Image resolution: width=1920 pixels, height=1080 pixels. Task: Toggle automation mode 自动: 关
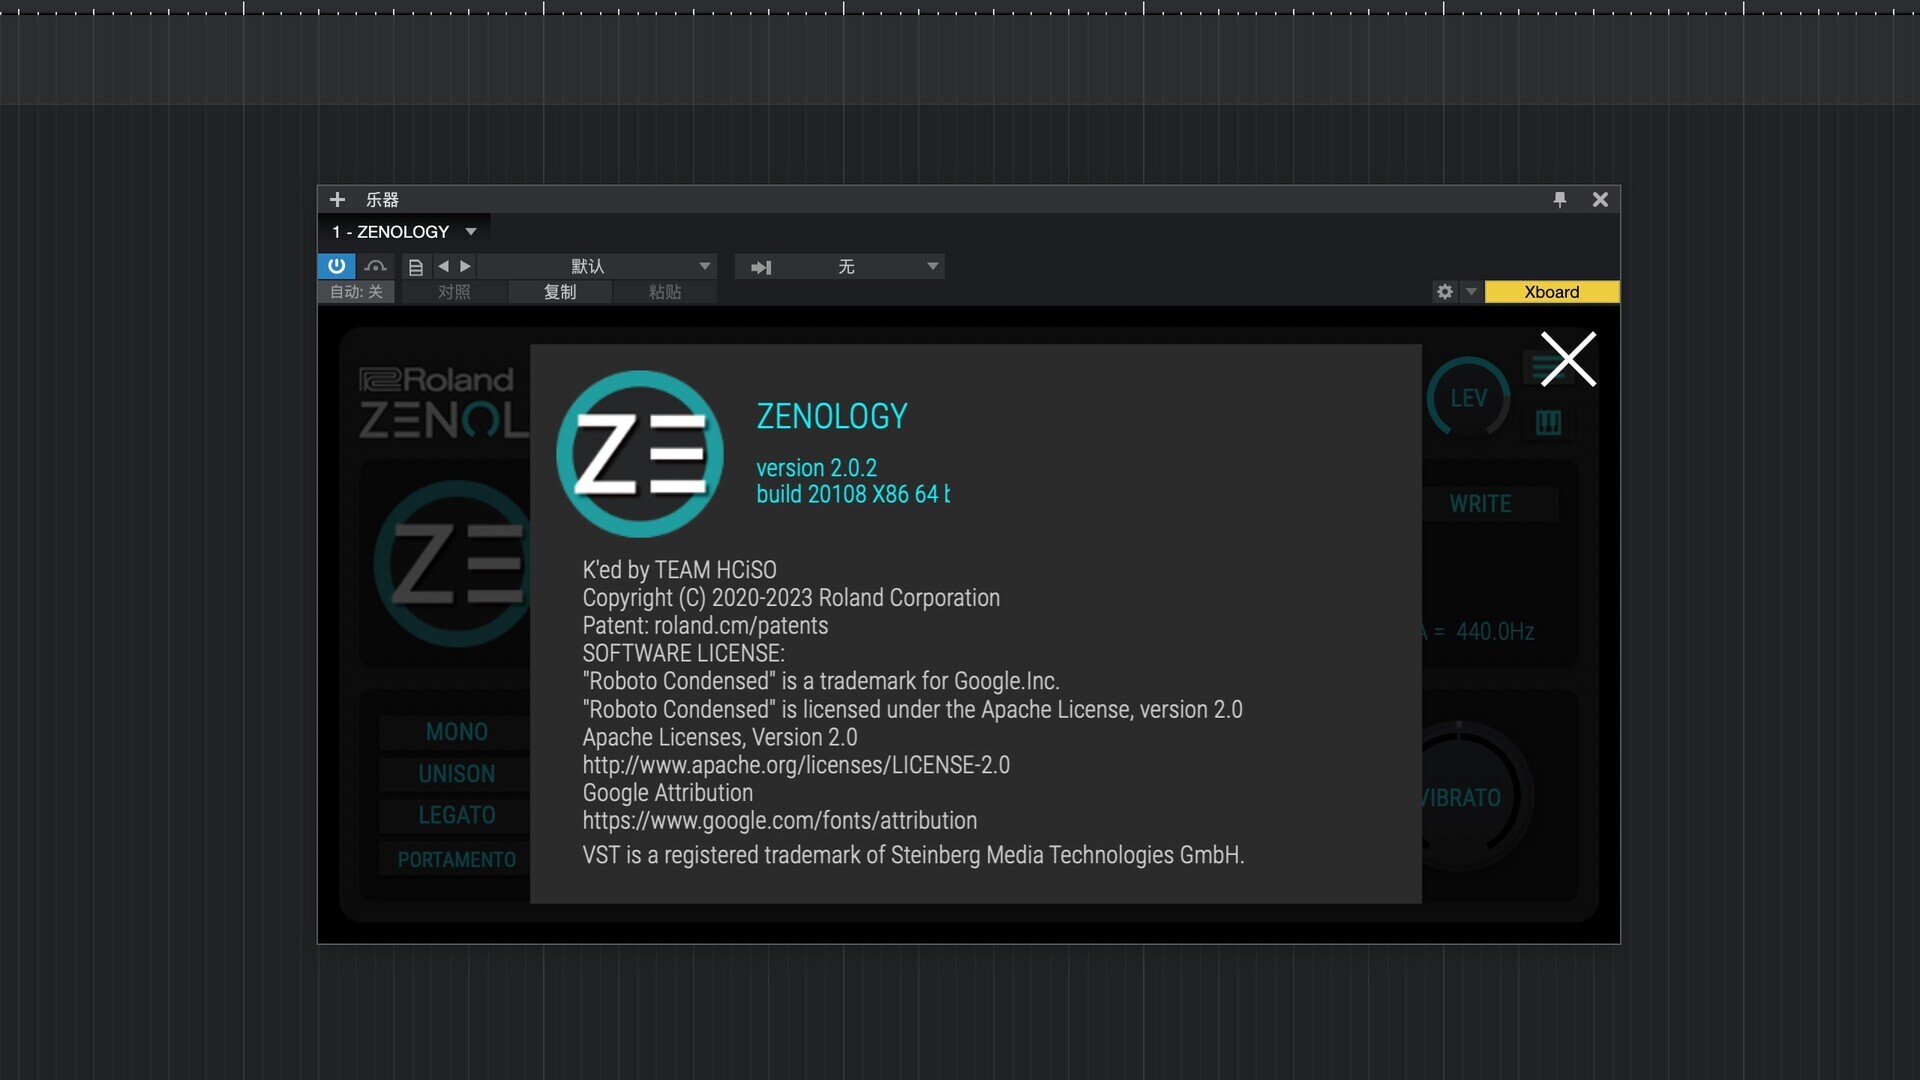(x=356, y=292)
